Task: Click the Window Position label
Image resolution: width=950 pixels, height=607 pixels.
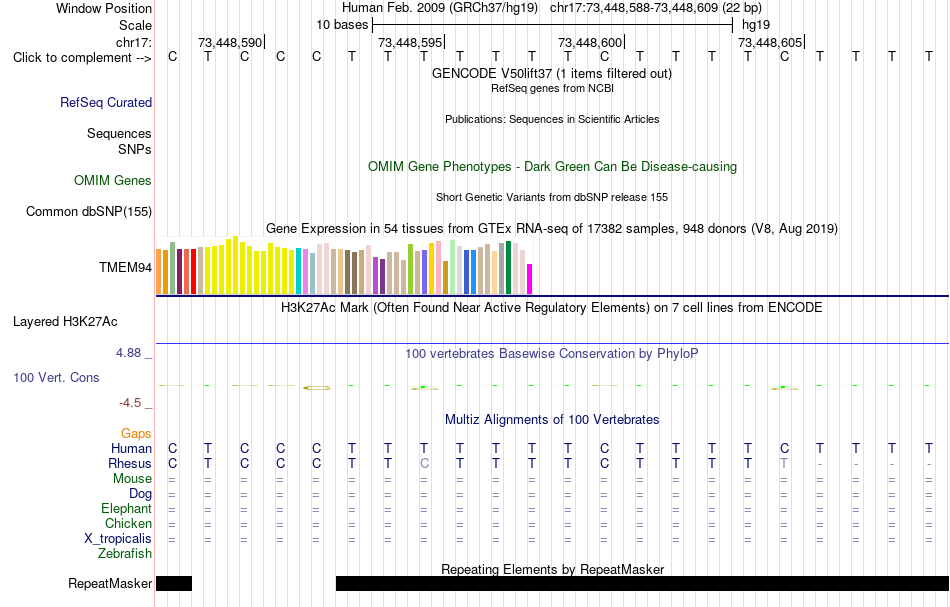Action: pos(104,8)
